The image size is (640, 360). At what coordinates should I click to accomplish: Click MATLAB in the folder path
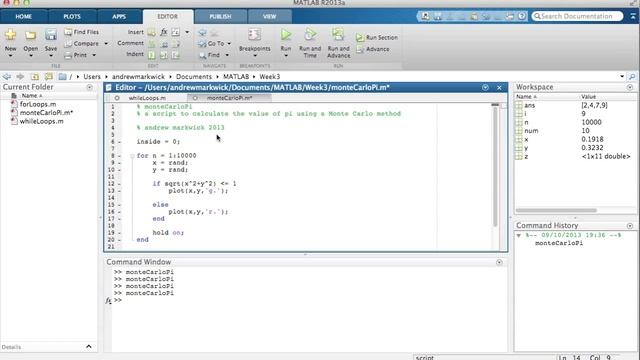[236, 76]
